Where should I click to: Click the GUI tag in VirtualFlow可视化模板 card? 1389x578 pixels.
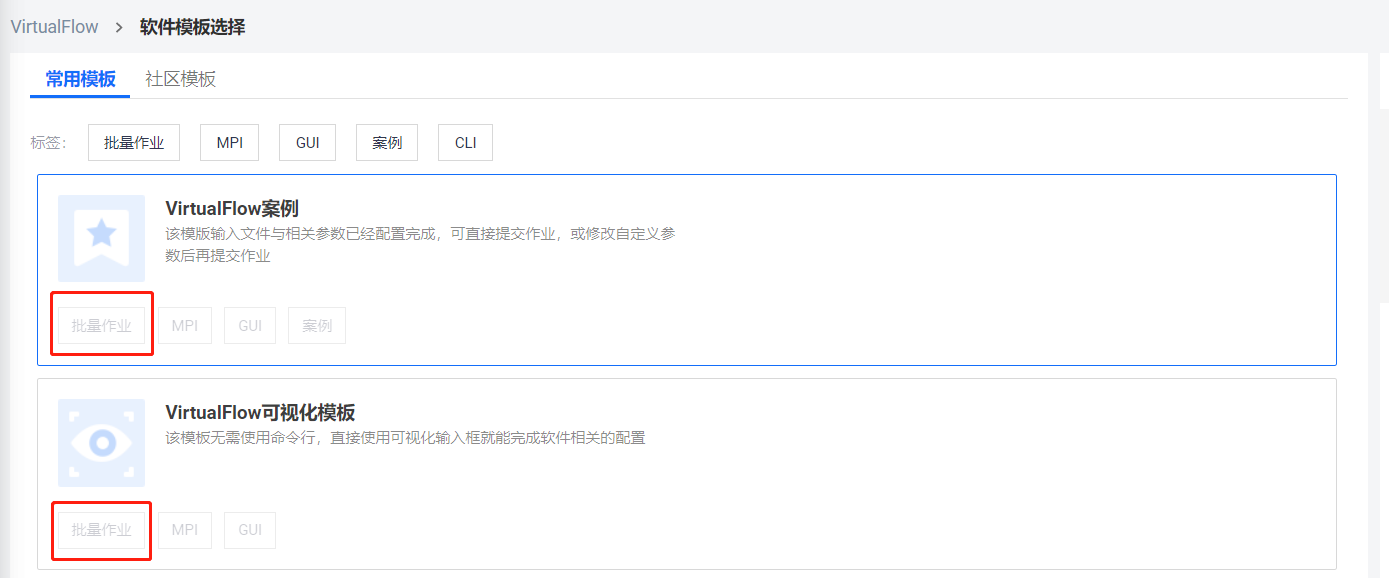pos(250,530)
